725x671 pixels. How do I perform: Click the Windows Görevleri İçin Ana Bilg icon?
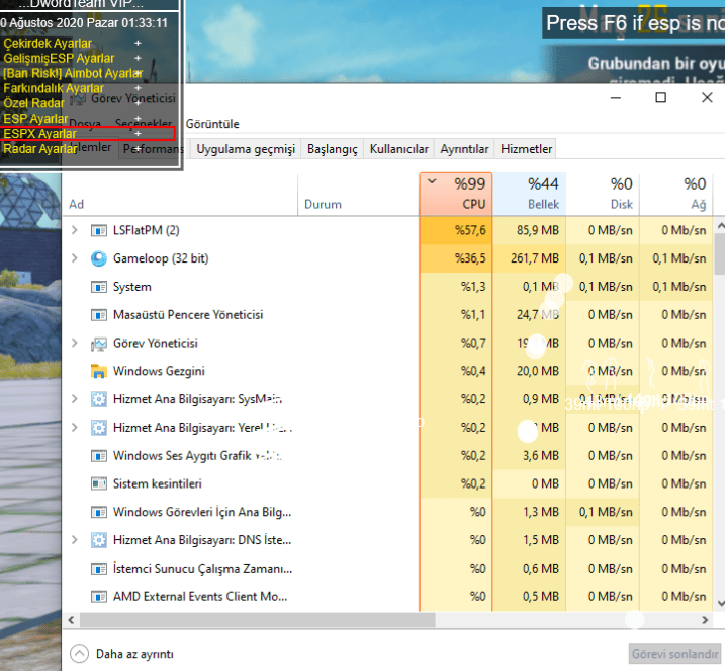(x=98, y=512)
